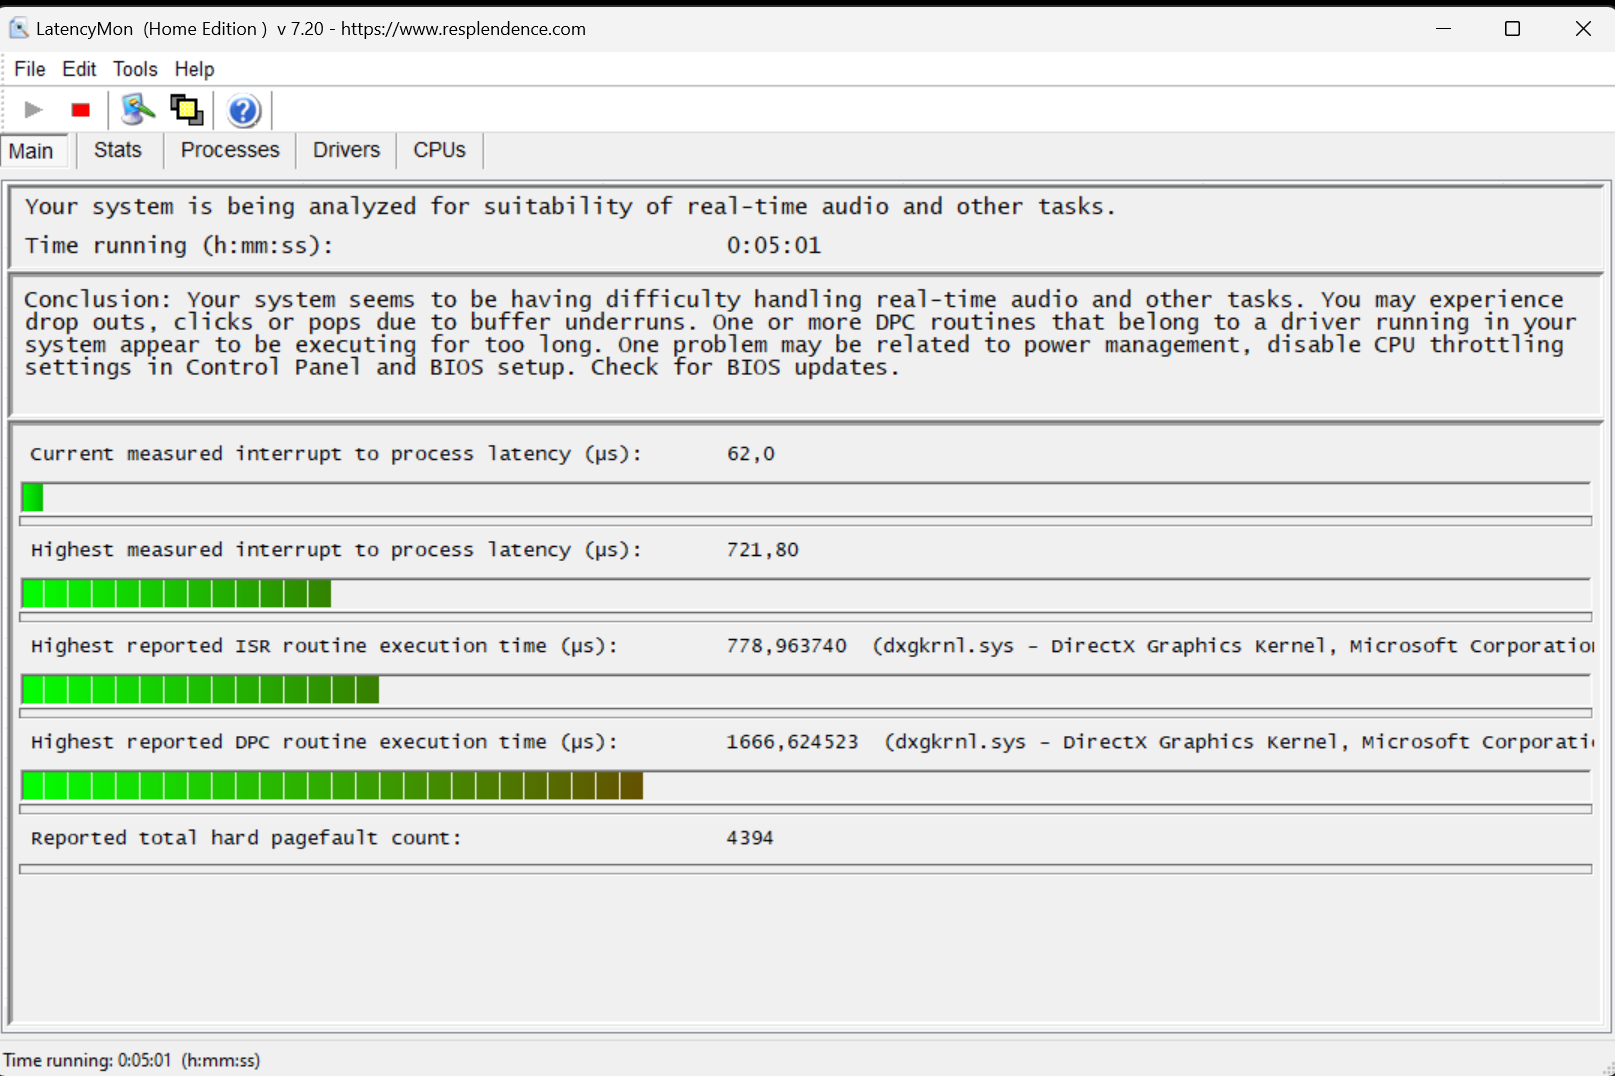This screenshot has height=1076, width=1615.
Task: Close the LatencyMon window
Action: click(1582, 29)
